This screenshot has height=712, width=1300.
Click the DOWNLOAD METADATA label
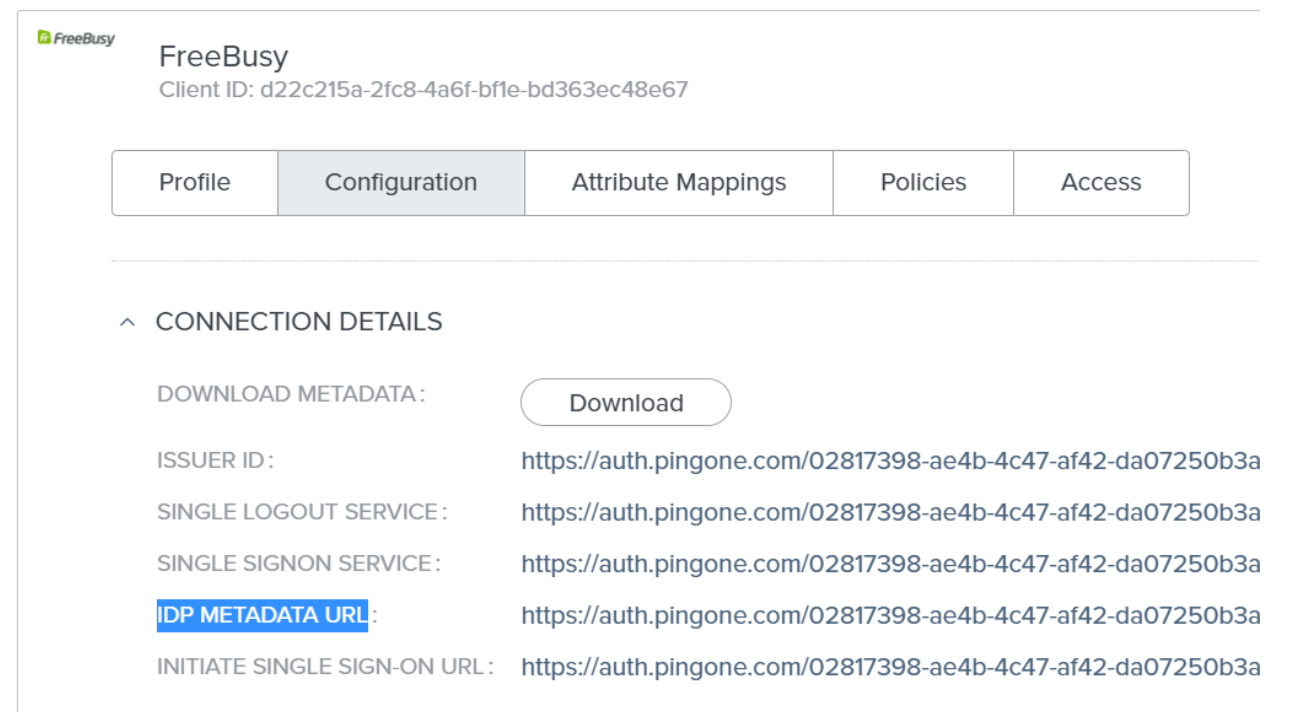pos(291,394)
